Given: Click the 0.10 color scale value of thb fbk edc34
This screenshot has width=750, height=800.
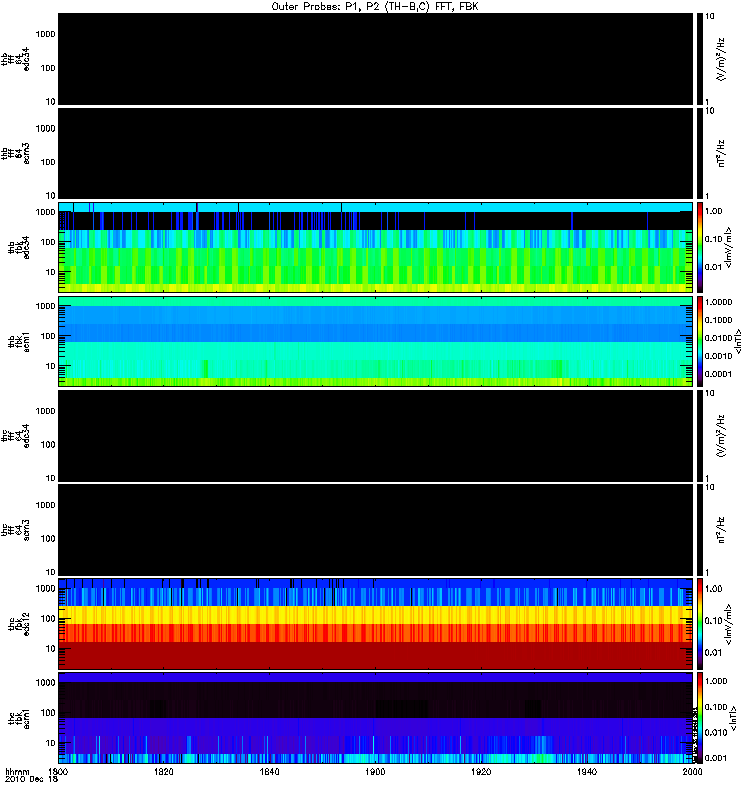Looking at the screenshot, I should coord(713,239).
